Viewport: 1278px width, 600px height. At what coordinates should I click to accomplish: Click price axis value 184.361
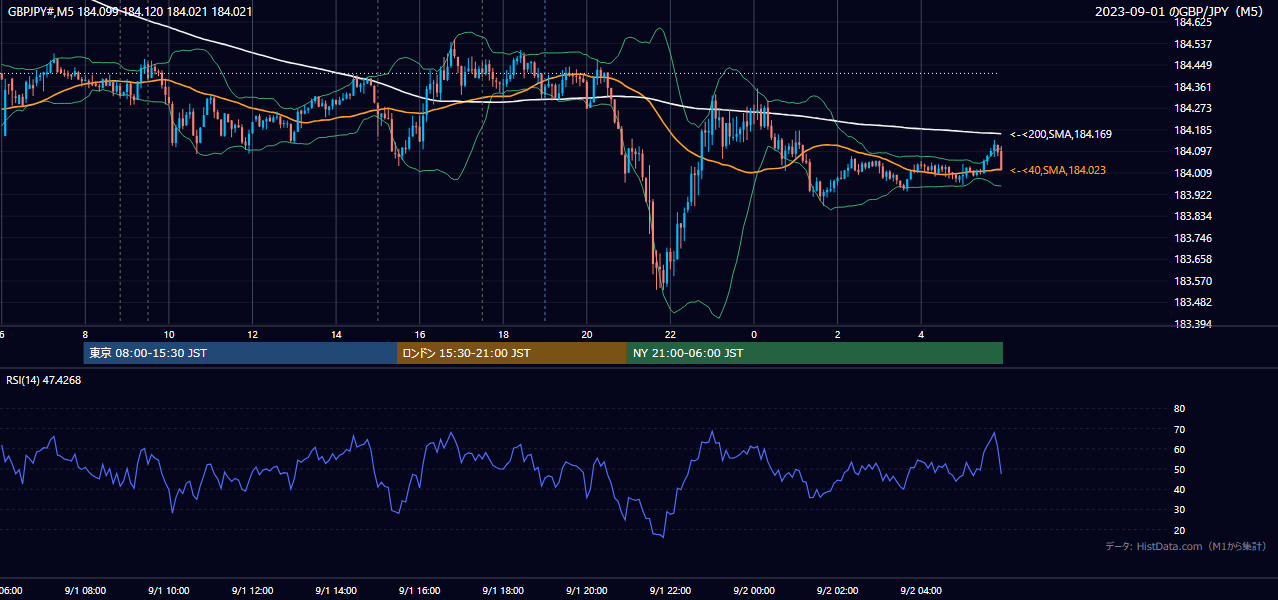point(1192,87)
